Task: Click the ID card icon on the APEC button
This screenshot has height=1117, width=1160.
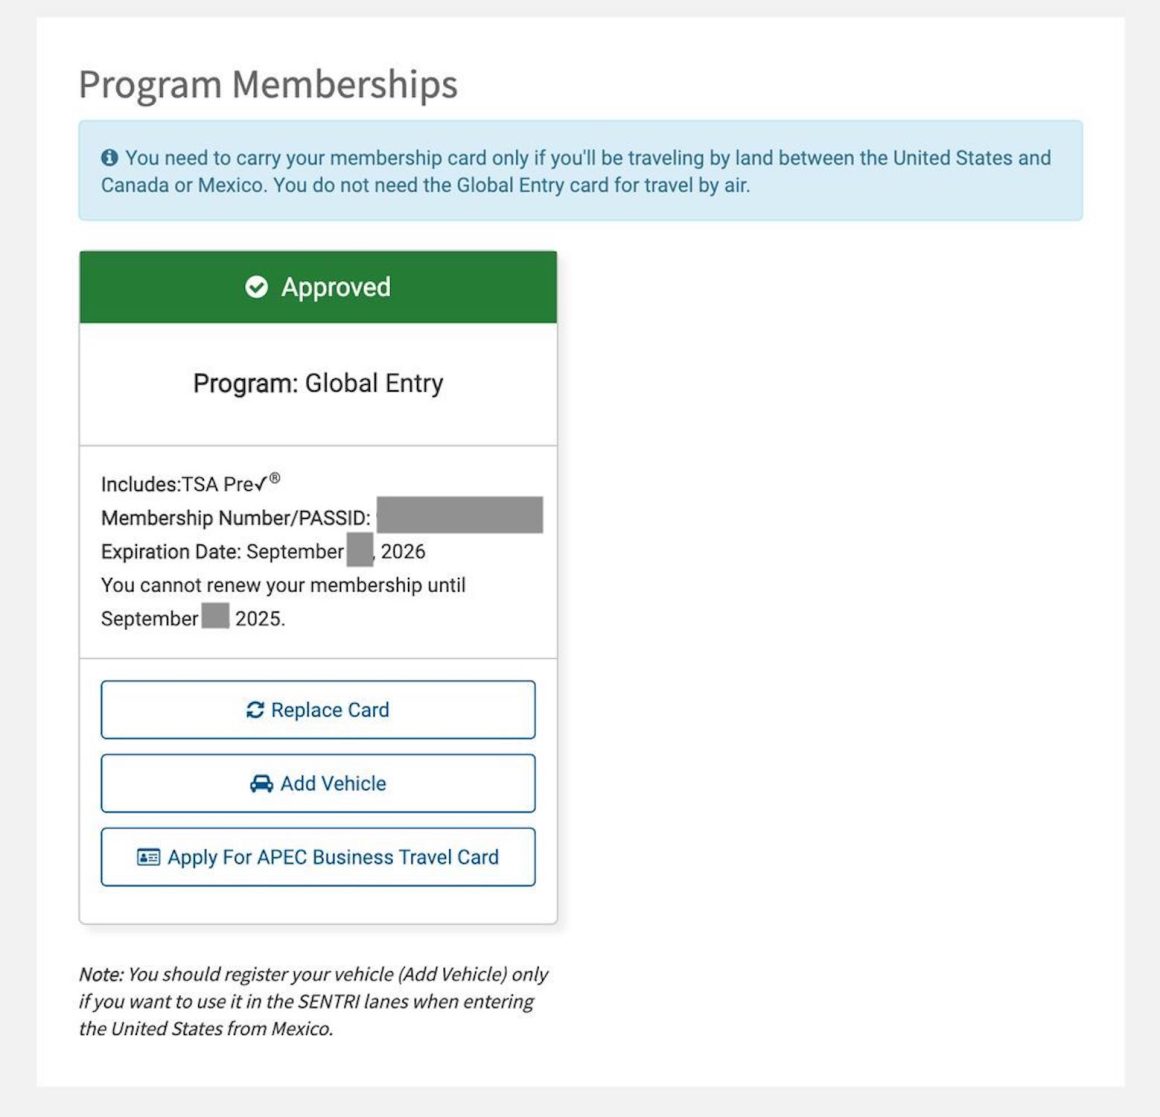Action: (148, 857)
